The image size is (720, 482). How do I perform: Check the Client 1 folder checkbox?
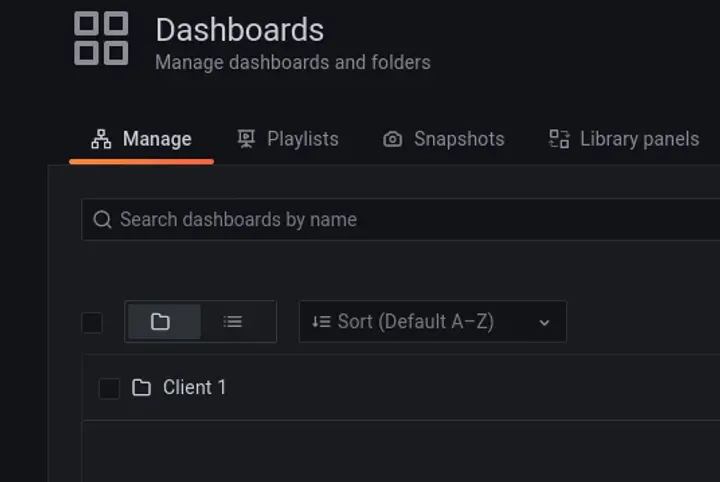[109, 388]
